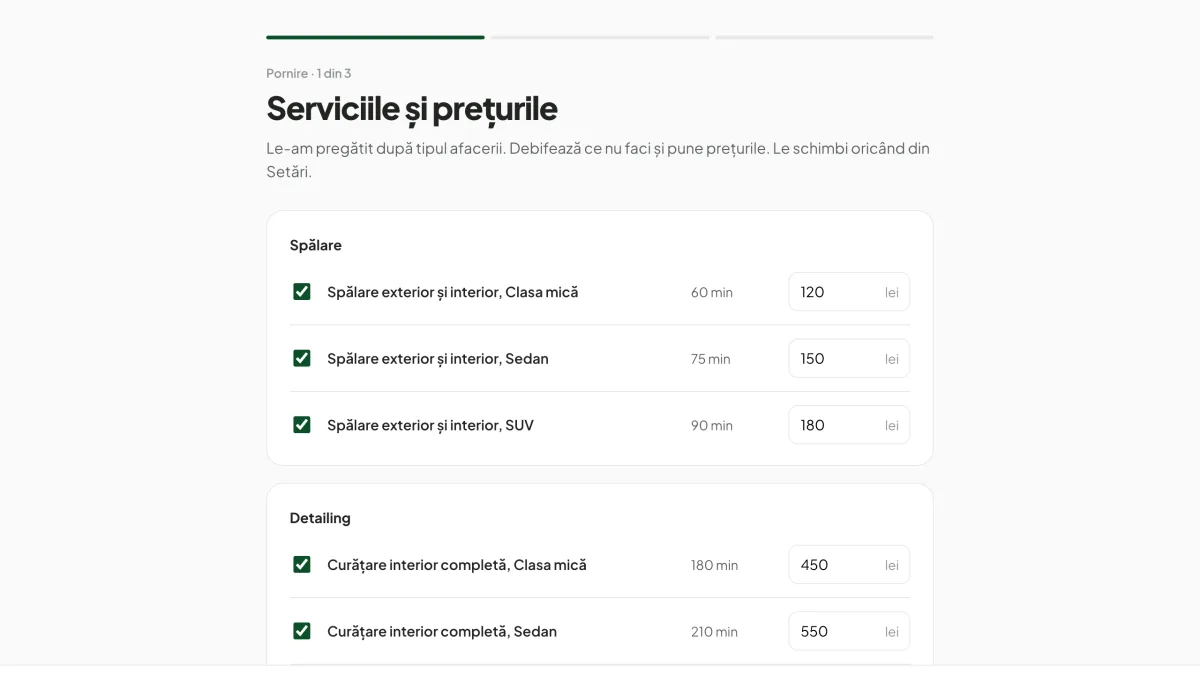
Task: Edit the 120 lei price field
Action: tap(849, 292)
